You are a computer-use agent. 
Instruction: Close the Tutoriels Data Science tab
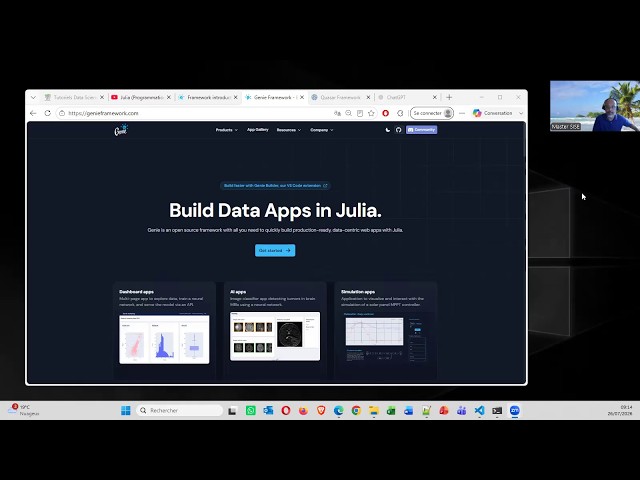(x=102, y=97)
